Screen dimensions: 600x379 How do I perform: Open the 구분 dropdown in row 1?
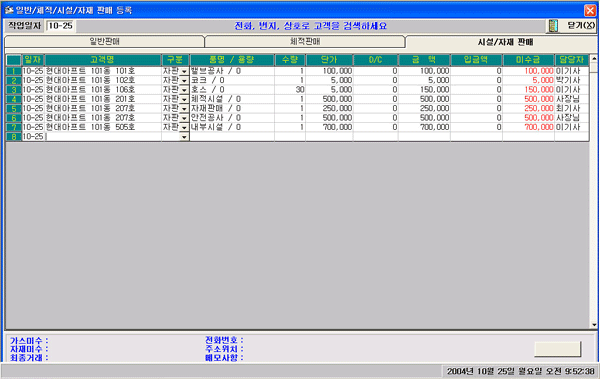[184, 72]
